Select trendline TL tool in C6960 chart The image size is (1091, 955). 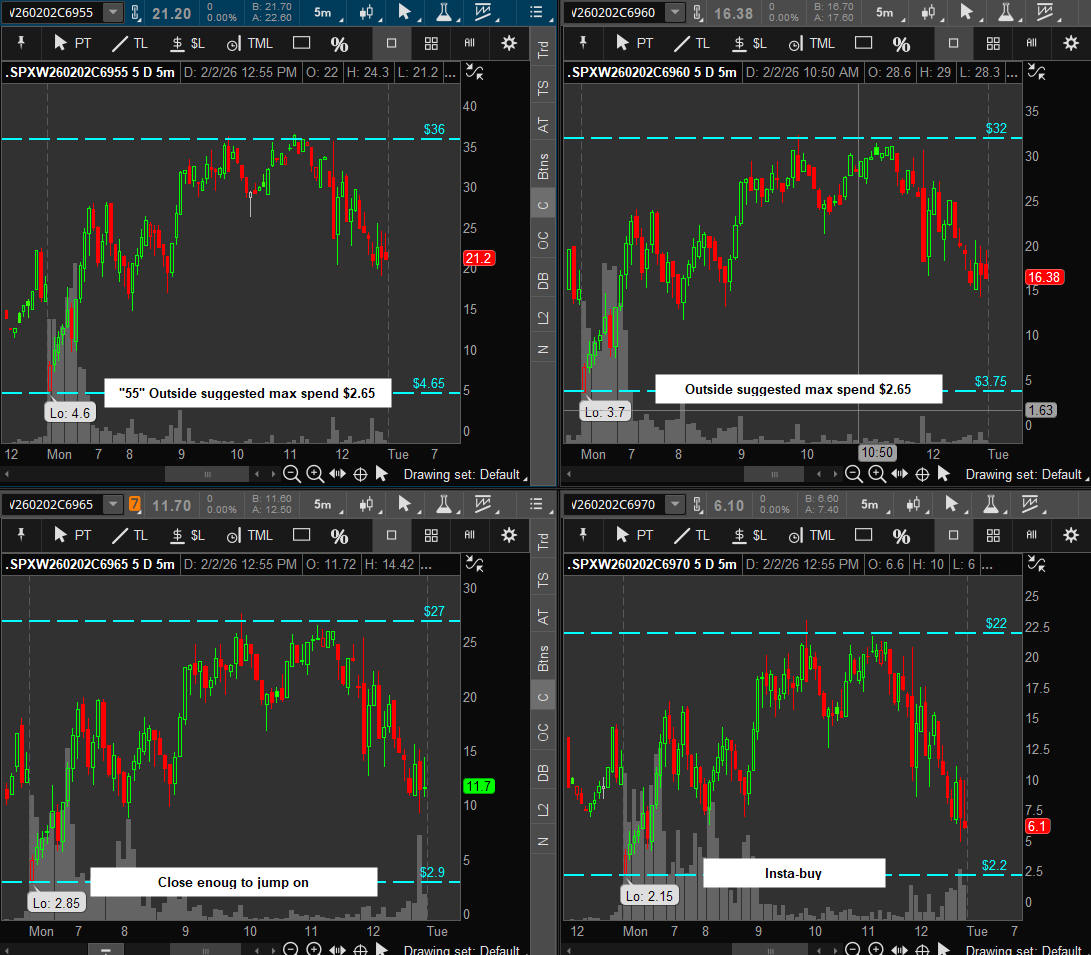[x=691, y=44]
